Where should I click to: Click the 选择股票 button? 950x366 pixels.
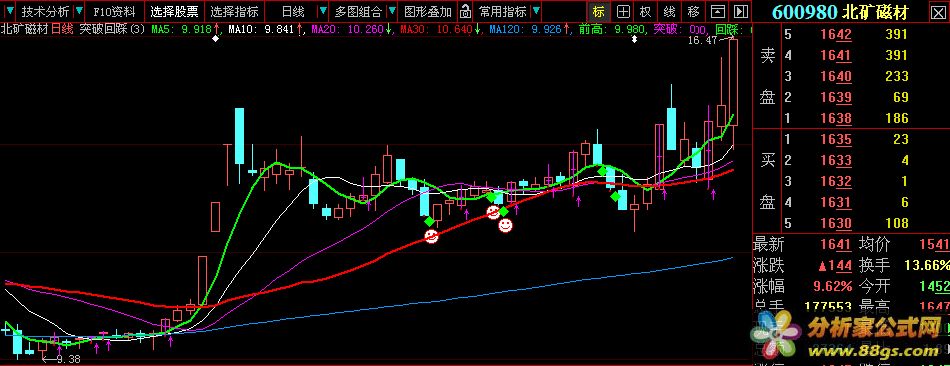(174, 11)
